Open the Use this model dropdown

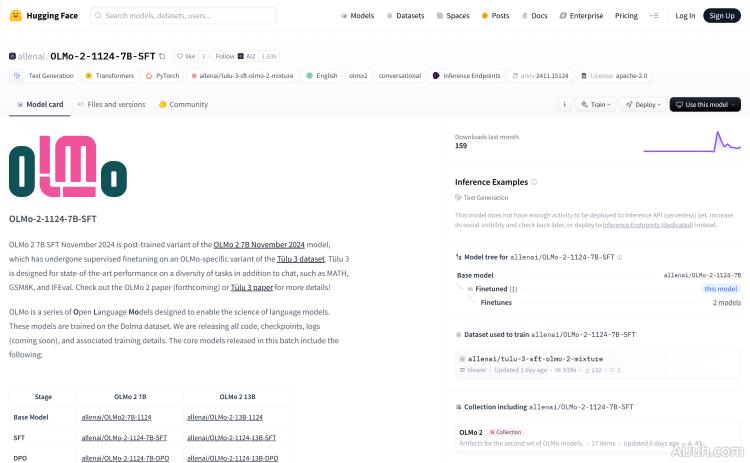(705, 104)
